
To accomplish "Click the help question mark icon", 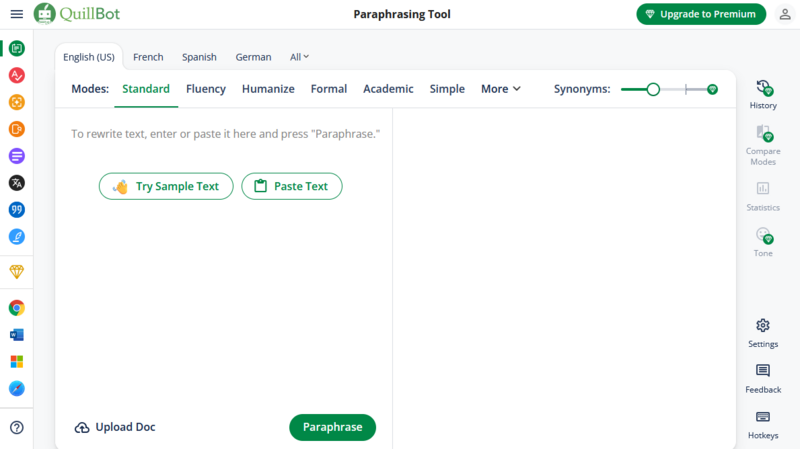I will point(16,427).
